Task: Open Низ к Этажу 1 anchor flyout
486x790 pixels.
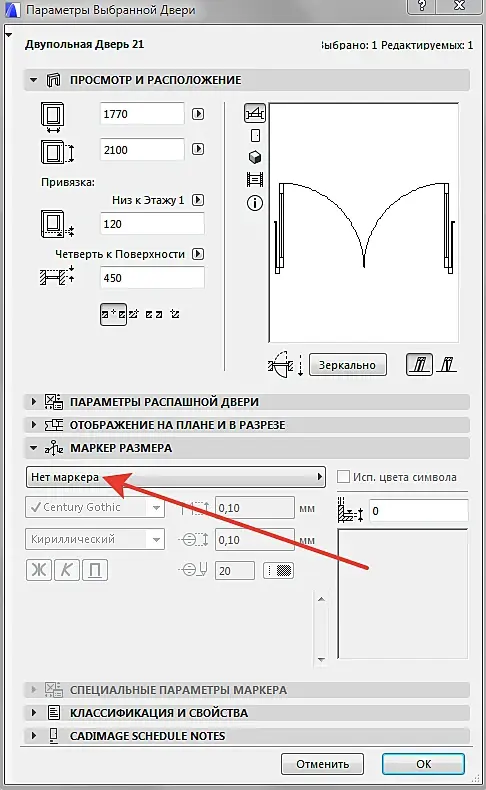Action: point(198,200)
